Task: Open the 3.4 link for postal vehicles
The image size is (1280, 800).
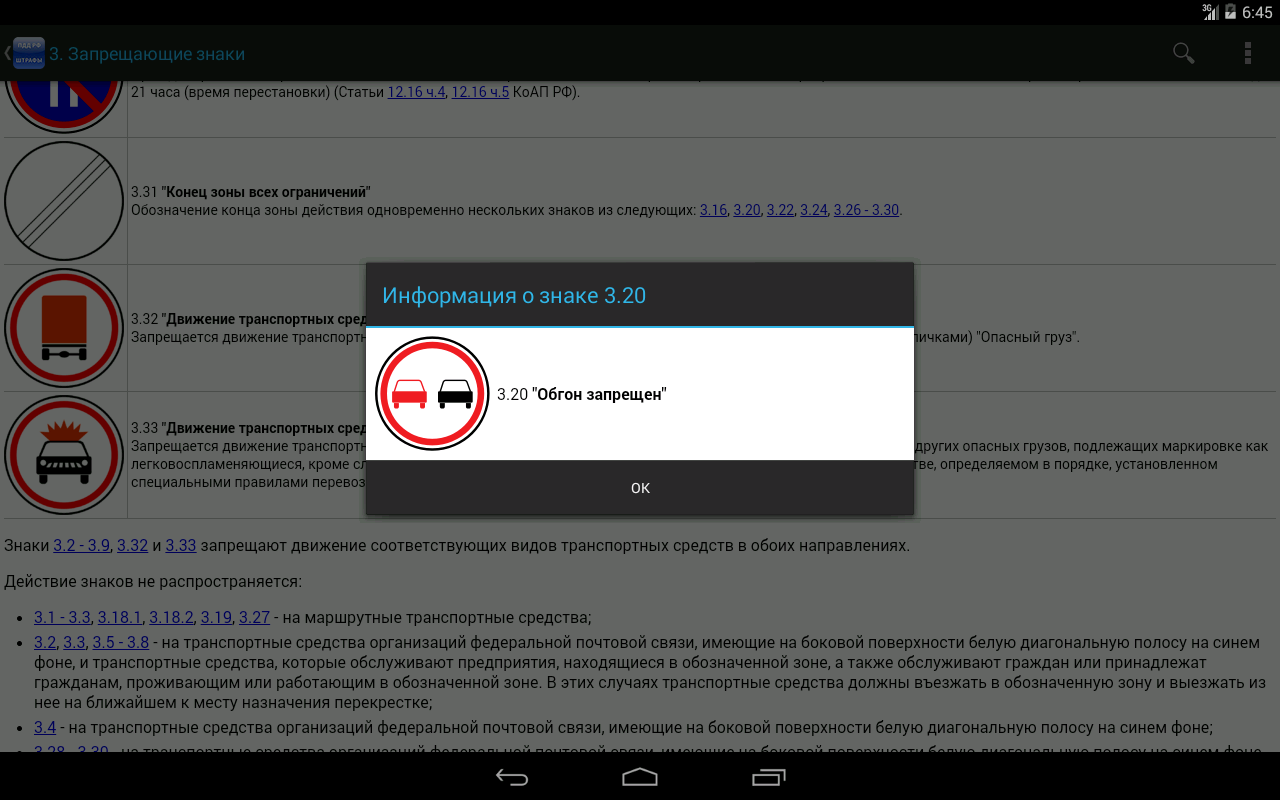Action: [45, 728]
